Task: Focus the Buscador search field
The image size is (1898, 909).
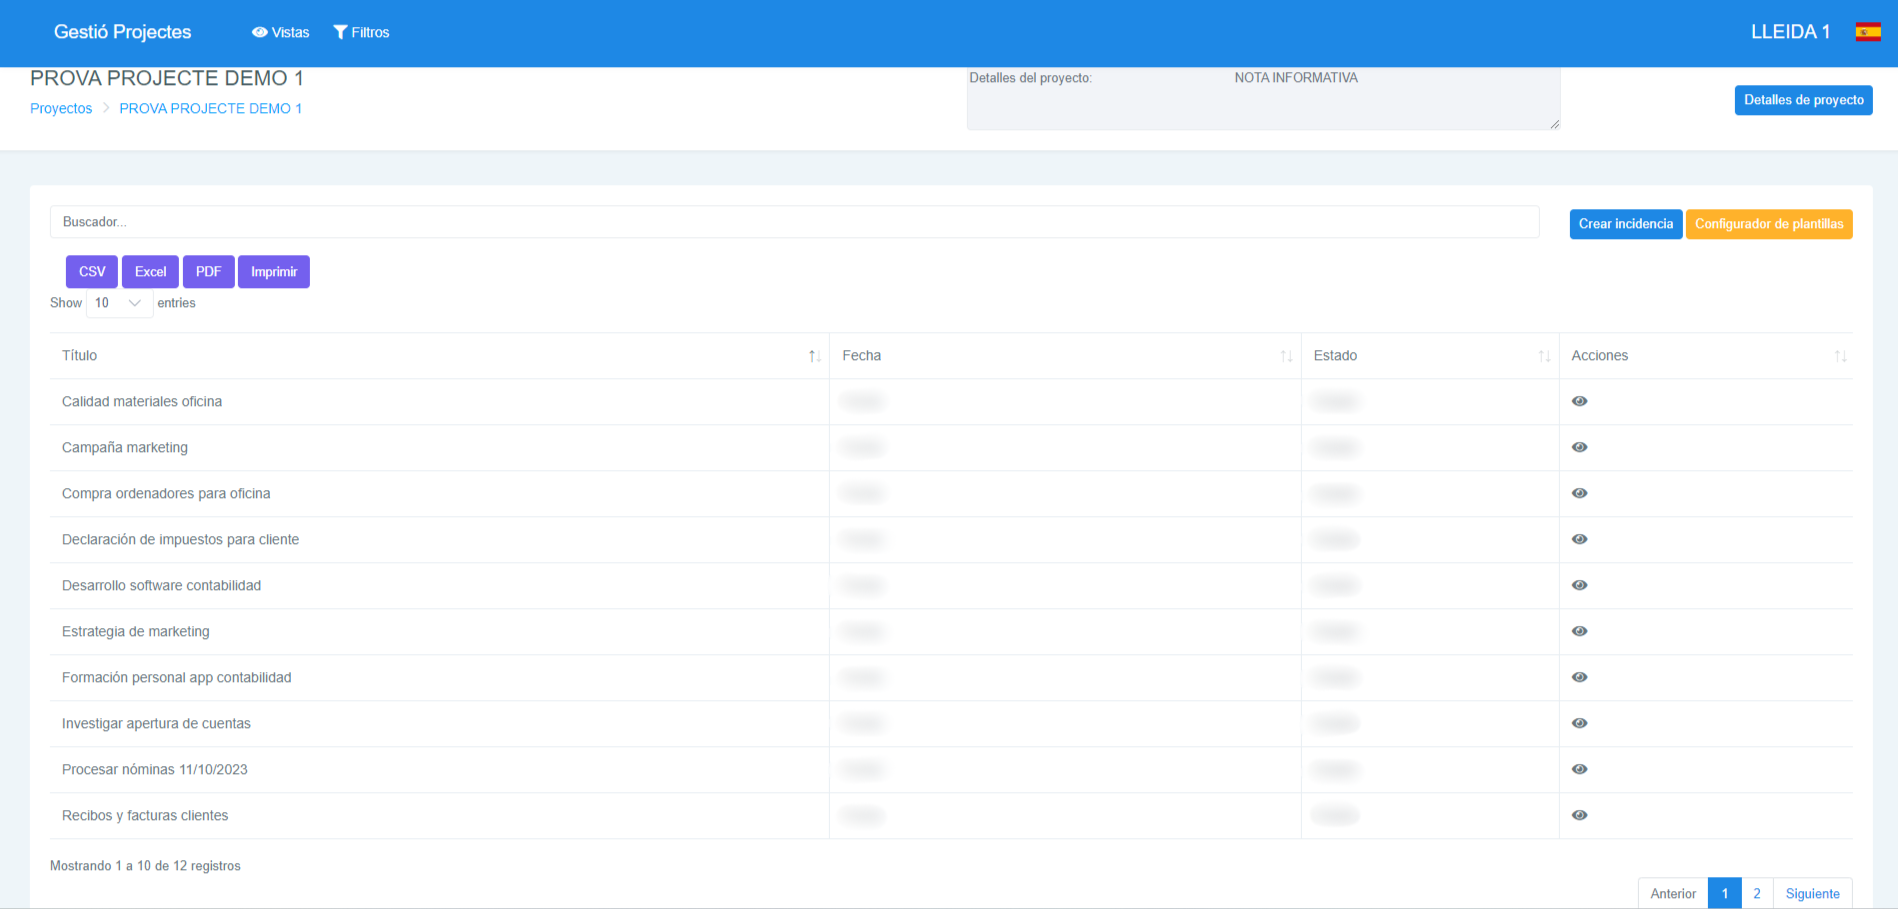Action: (794, 222)
